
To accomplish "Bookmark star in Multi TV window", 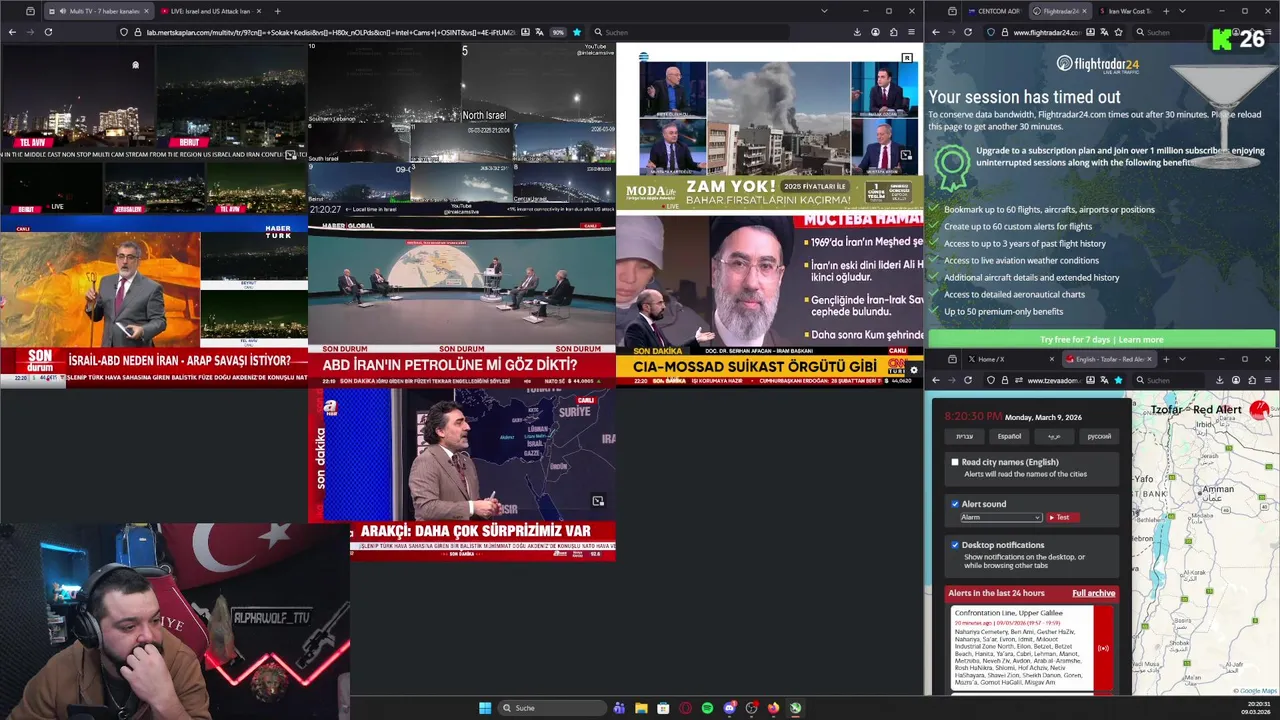I will click(576, 32).
